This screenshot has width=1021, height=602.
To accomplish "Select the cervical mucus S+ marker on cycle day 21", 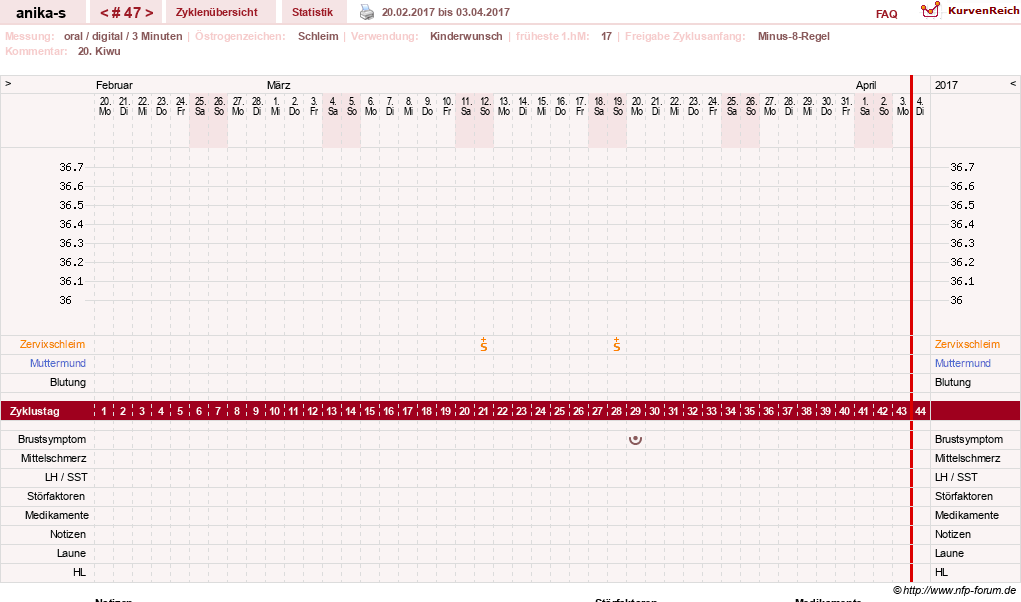I will [x=484, y=344].
